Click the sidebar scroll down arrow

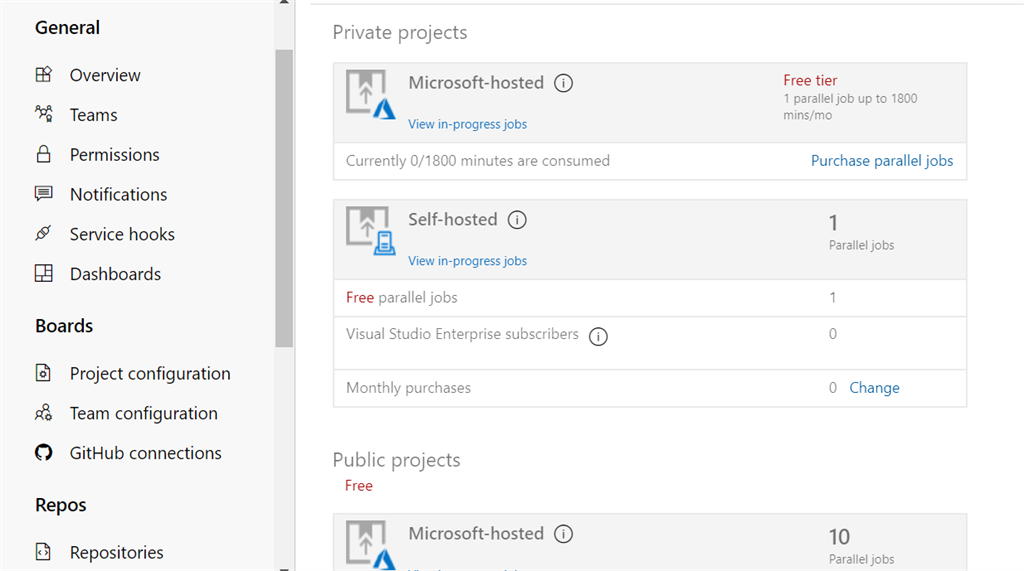(284, 568)
